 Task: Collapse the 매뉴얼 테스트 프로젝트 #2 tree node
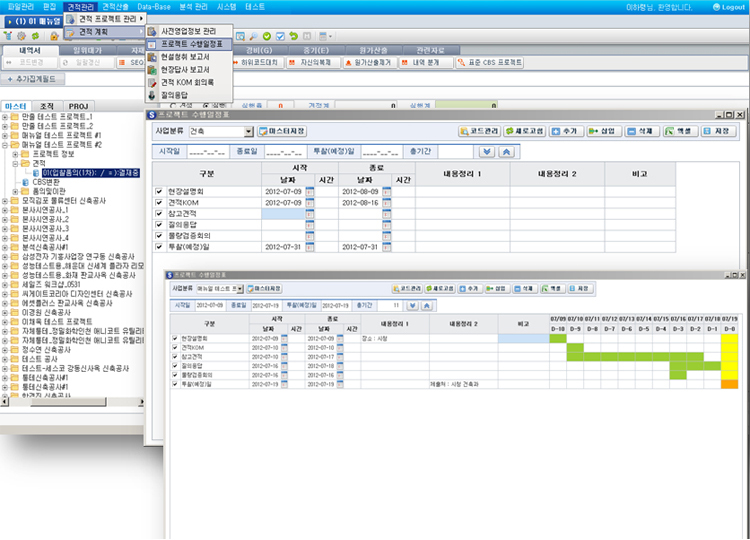[x=6, y=145]
